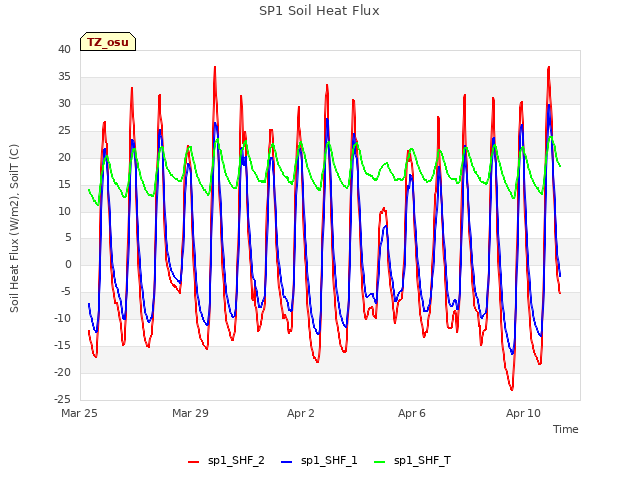Click the 10 y-axis tick label
The width and height of the screenshot is (640, 480).
coord(64,211)
